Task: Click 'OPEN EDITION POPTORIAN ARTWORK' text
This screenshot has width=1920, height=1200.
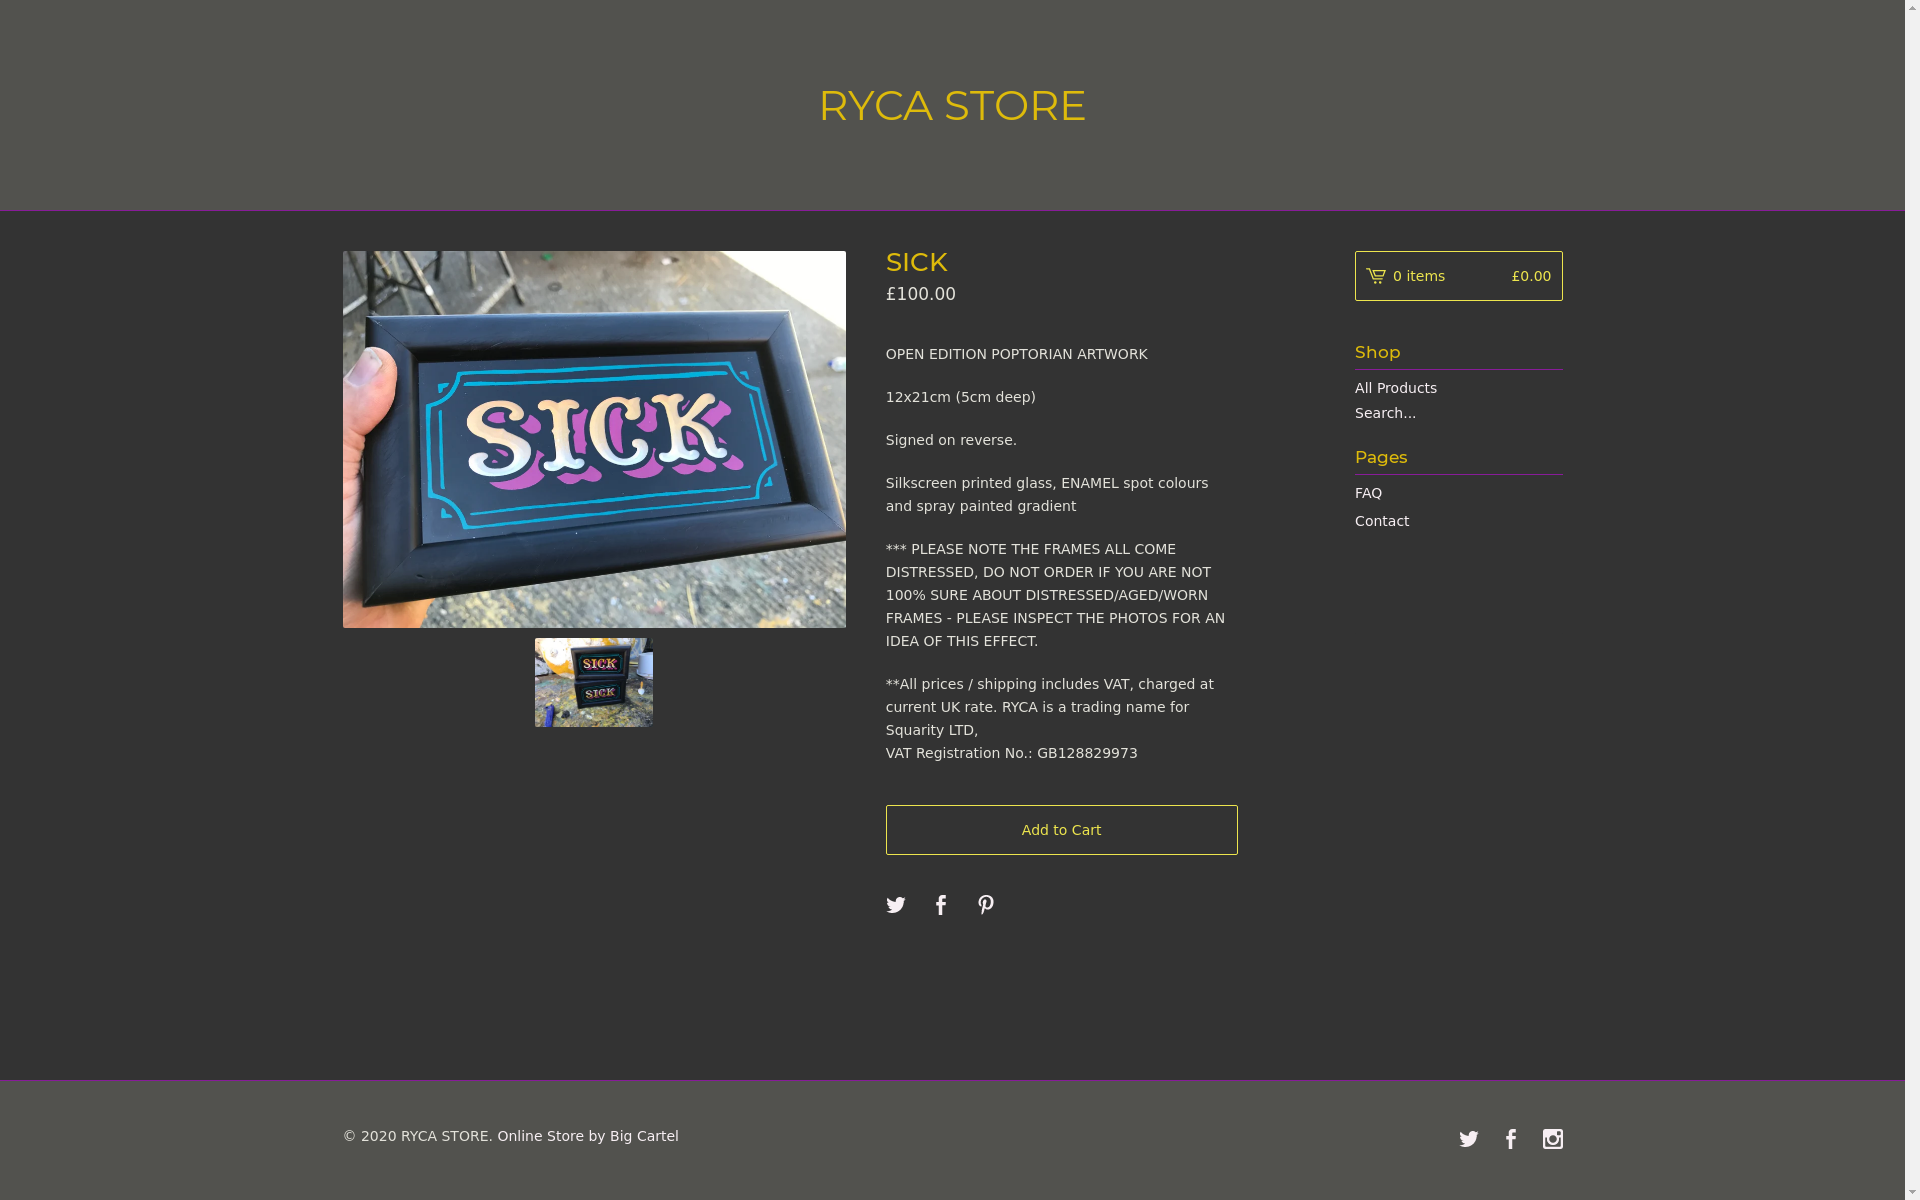Action: (x=1016, y=354)
